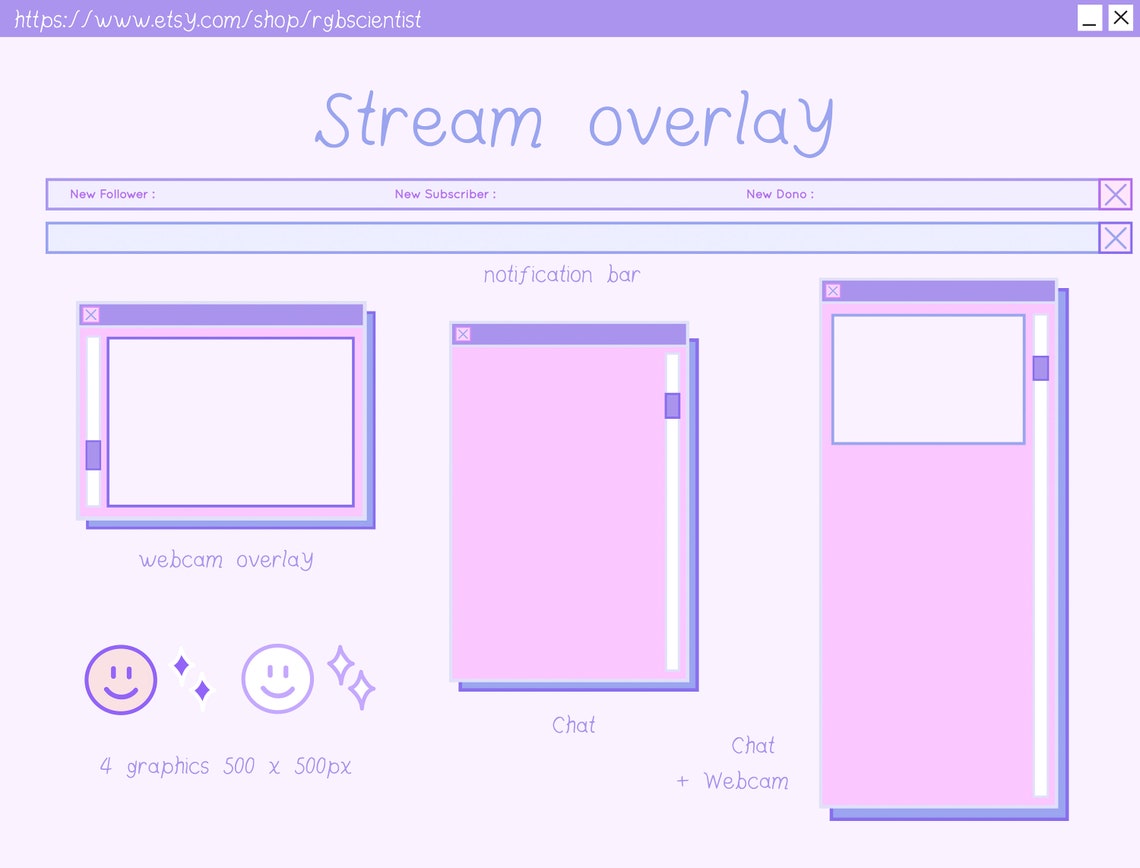Viewport: 1140px width, 868px height.
Task: Toggle the X on the second notification strip
Action: point(1115,238)
